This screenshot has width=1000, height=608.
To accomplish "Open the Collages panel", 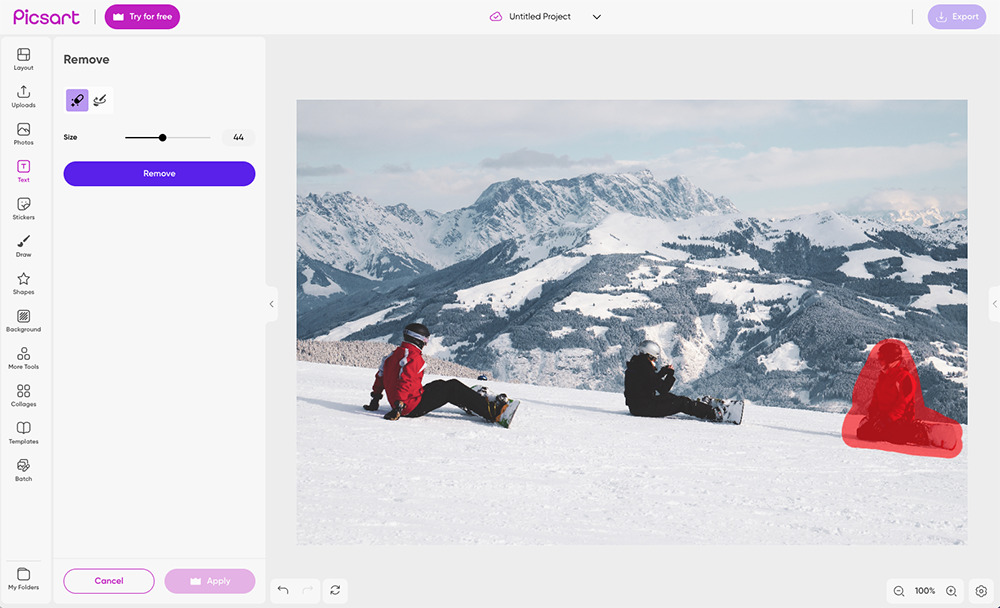I will pyautogui.click(x=23, y=396).
